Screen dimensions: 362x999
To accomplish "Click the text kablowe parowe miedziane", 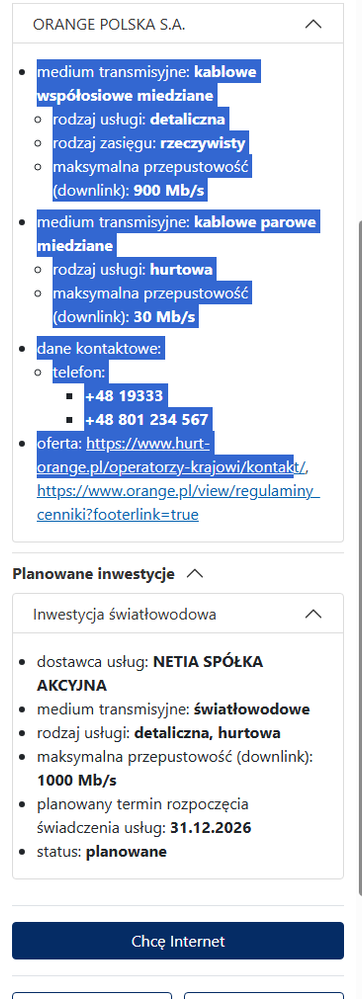I will coord(177,233).
